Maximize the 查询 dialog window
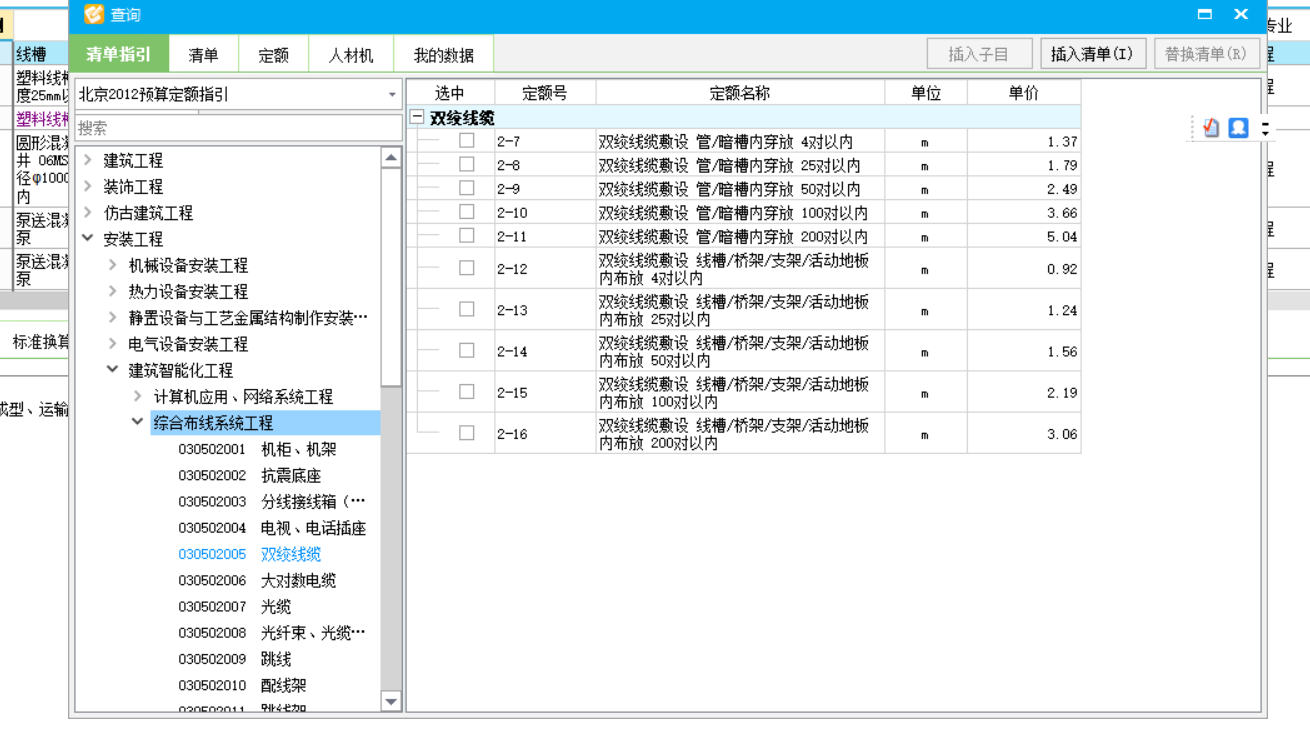This screenshot has height=756, width=1310. tap(1205, 14)
